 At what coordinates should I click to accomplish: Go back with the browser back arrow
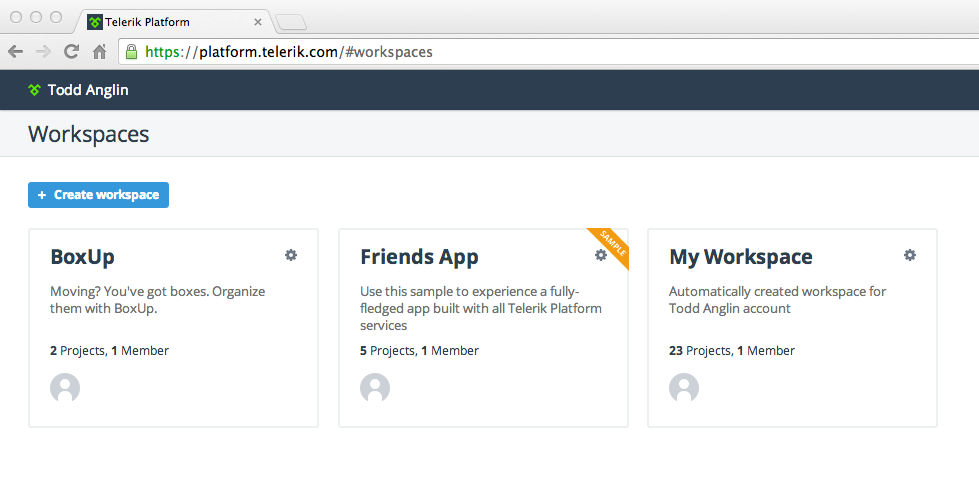coord(16,52)
